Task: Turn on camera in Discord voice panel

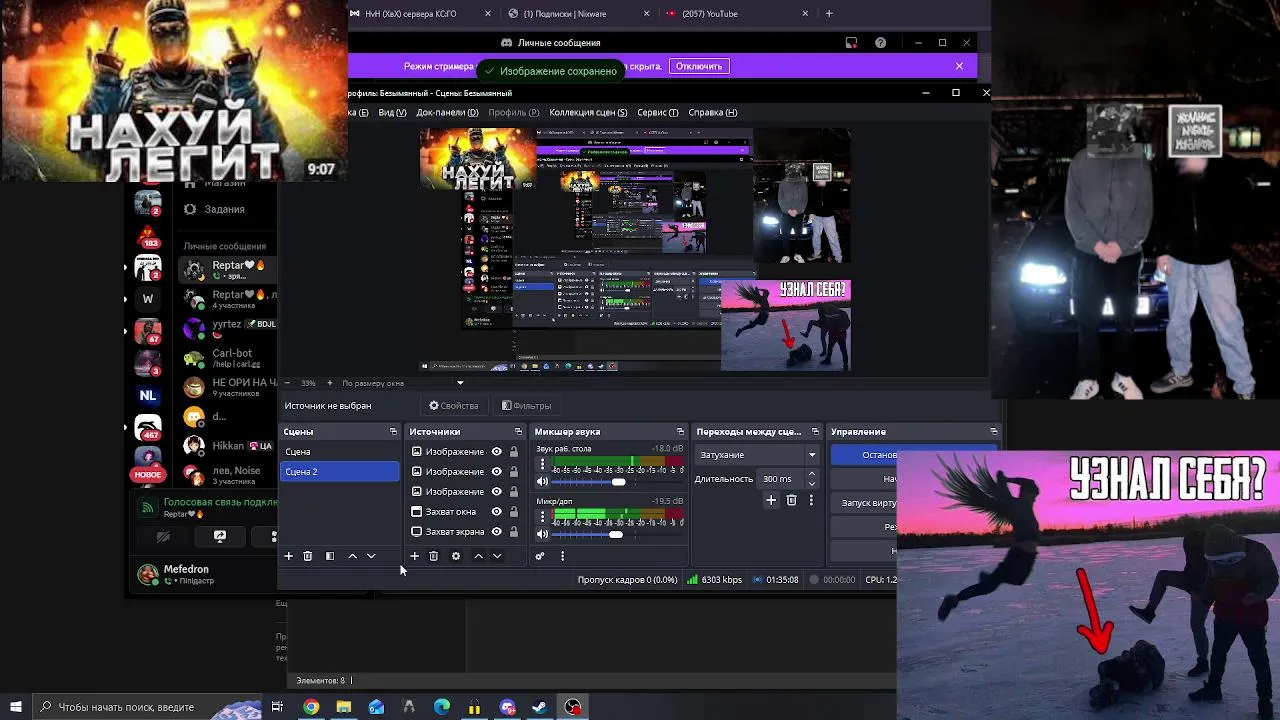Action: pyautogui.click(x=164, y=537)
